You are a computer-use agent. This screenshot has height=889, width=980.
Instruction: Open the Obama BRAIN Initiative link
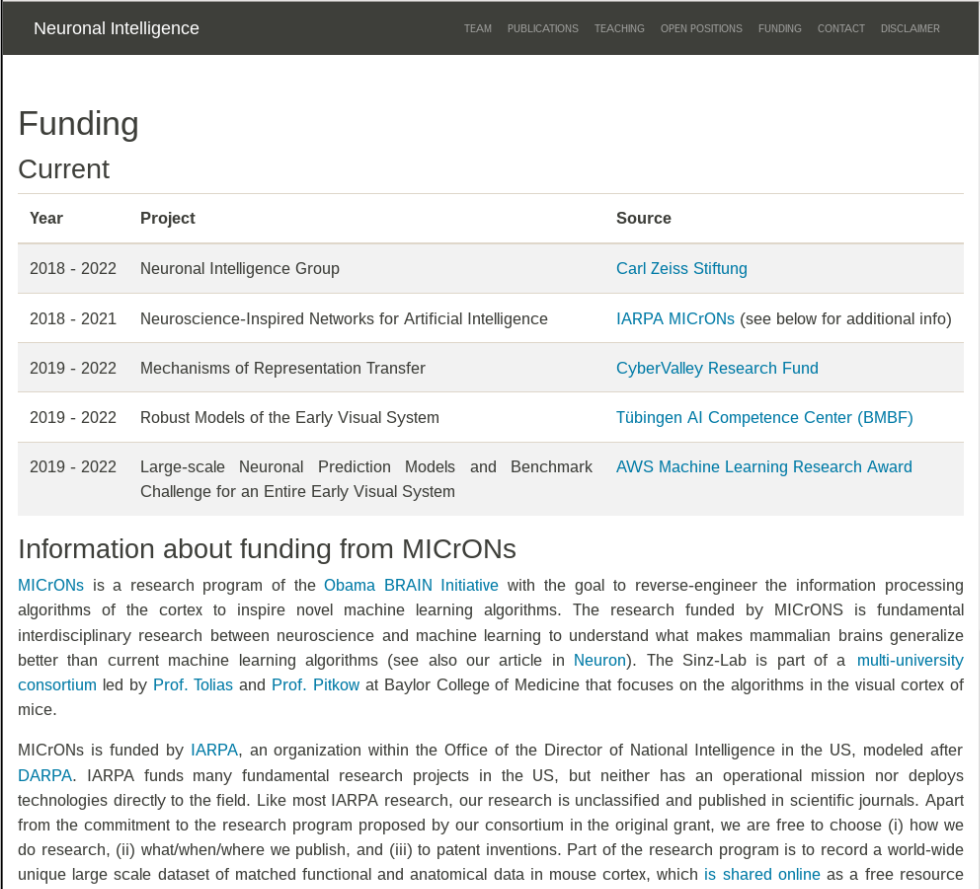click(411, 586)
